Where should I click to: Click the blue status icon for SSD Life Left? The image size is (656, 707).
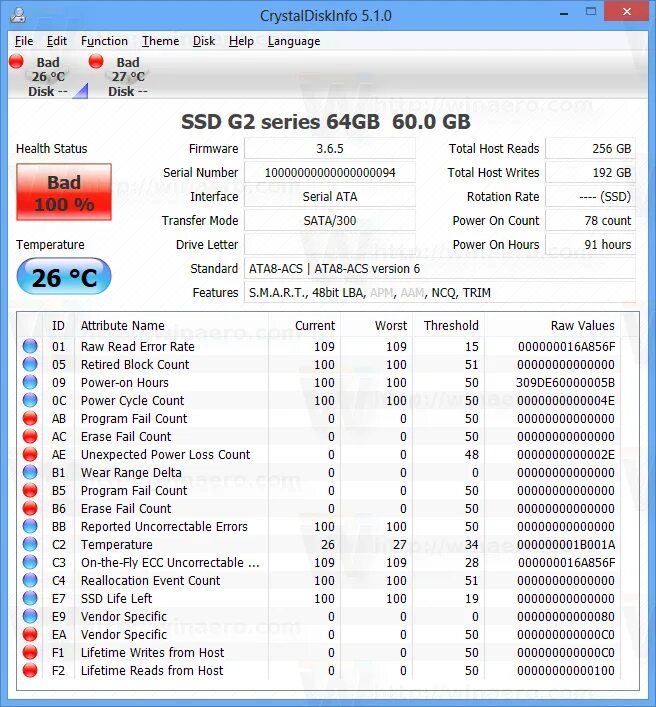30,598
